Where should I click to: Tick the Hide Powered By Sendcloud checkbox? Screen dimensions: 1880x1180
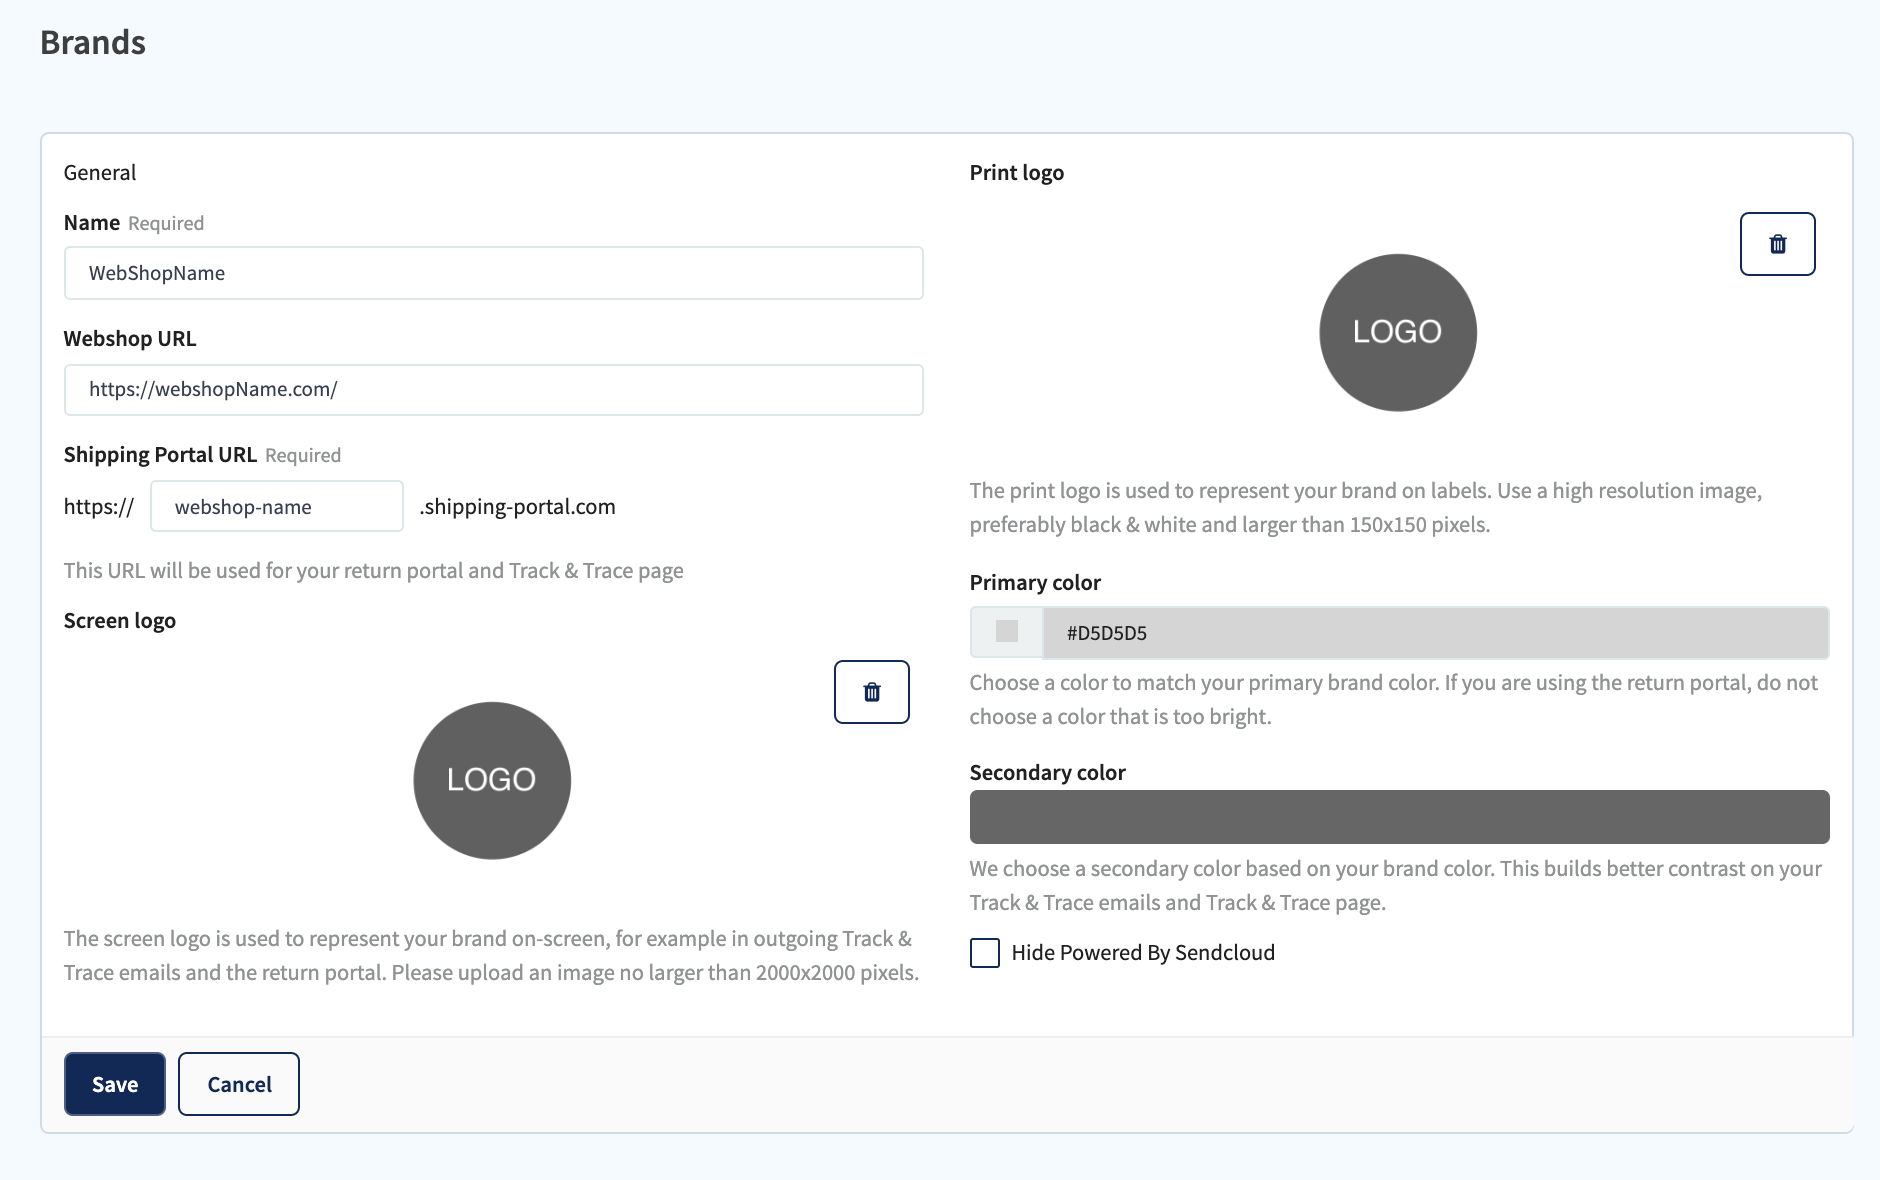(x=985, y=953)
